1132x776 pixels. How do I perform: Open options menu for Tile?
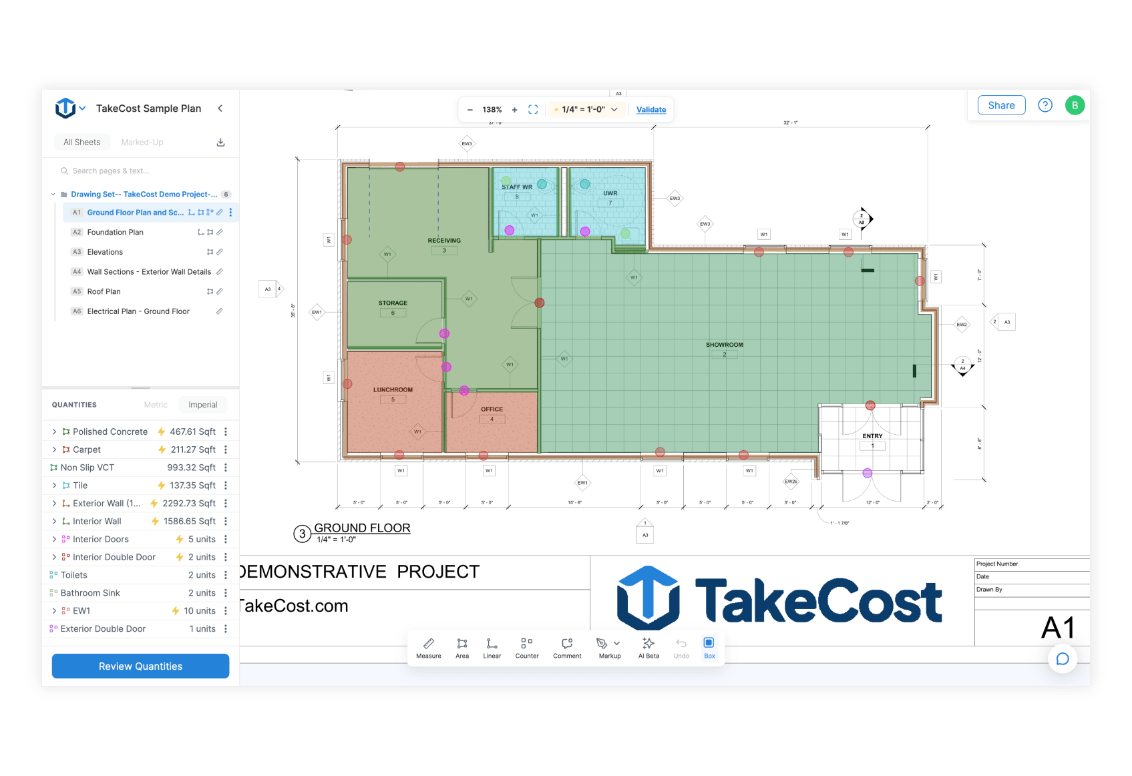(x=226, y=486)
